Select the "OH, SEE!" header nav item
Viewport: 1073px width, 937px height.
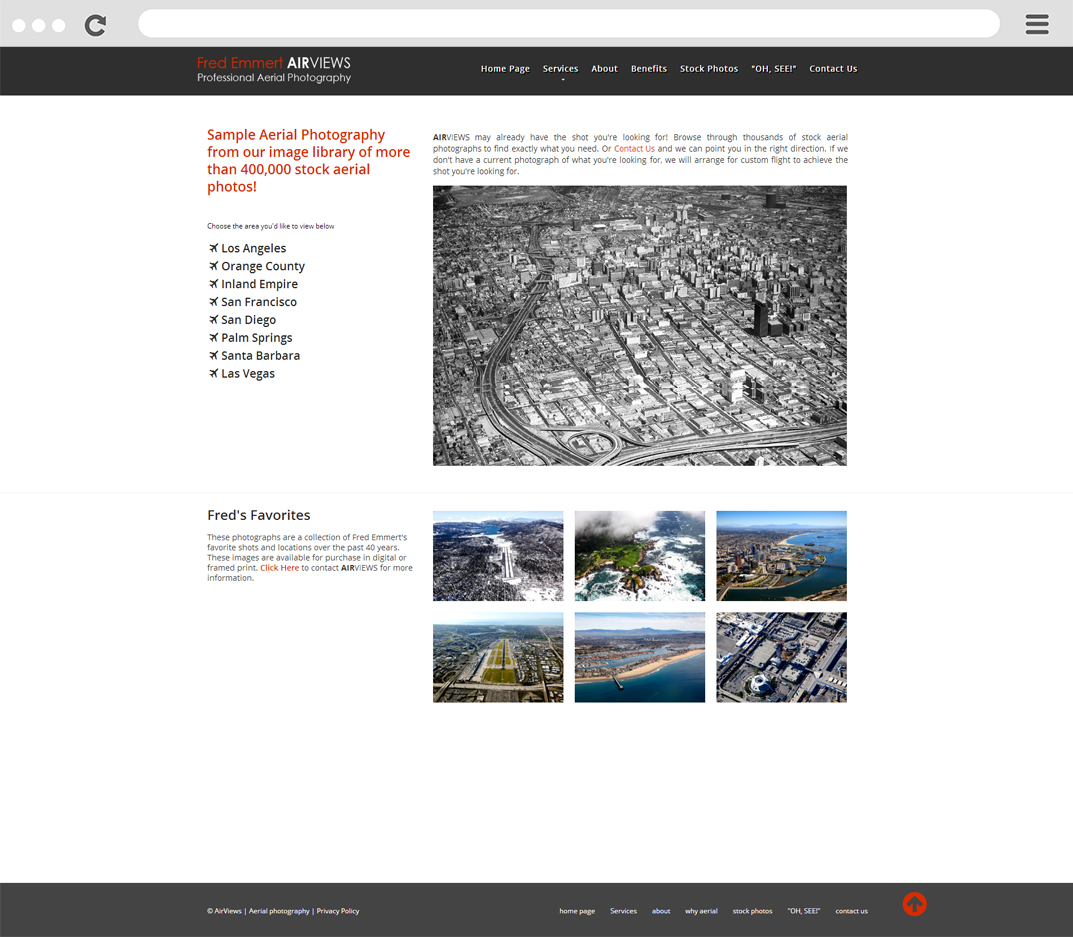click(x=773, y=69)
